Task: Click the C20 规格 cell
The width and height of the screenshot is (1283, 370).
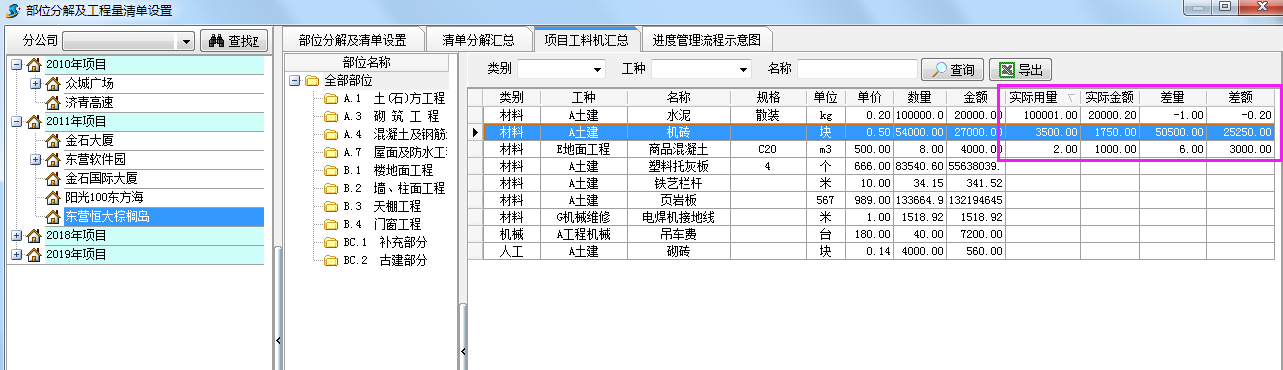Action: 768,149
